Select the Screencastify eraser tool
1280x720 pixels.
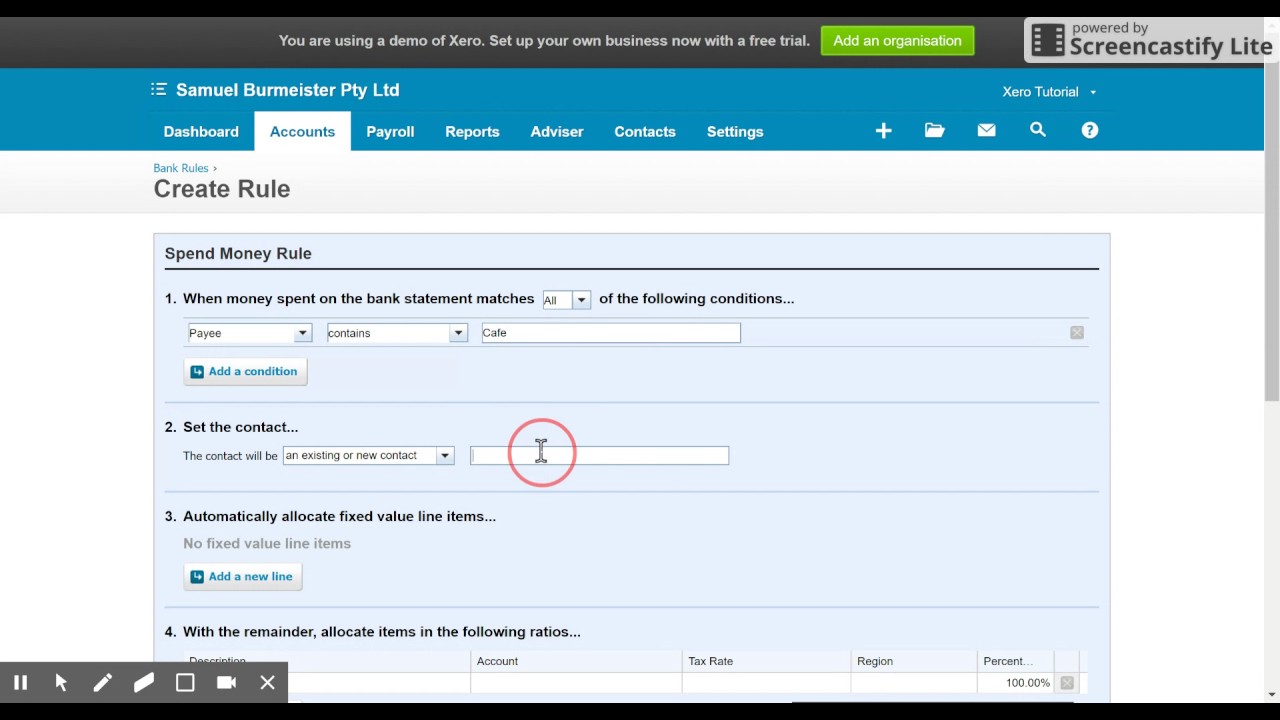(x=143, y=683)
